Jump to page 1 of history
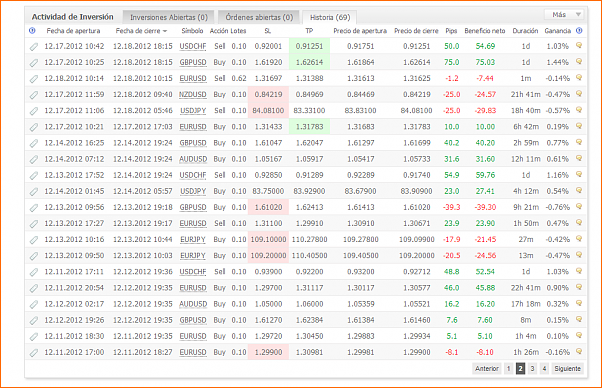602x388 pixels. coord(508,368)
